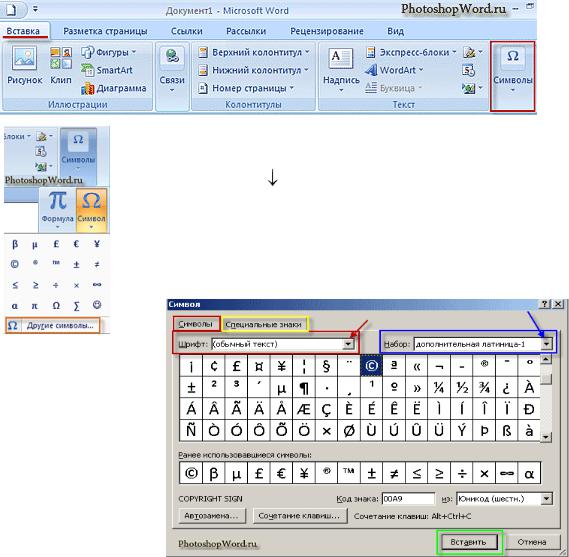Open Номер страницы page number menu
The image size is (569, 557).
click(246, 88)
